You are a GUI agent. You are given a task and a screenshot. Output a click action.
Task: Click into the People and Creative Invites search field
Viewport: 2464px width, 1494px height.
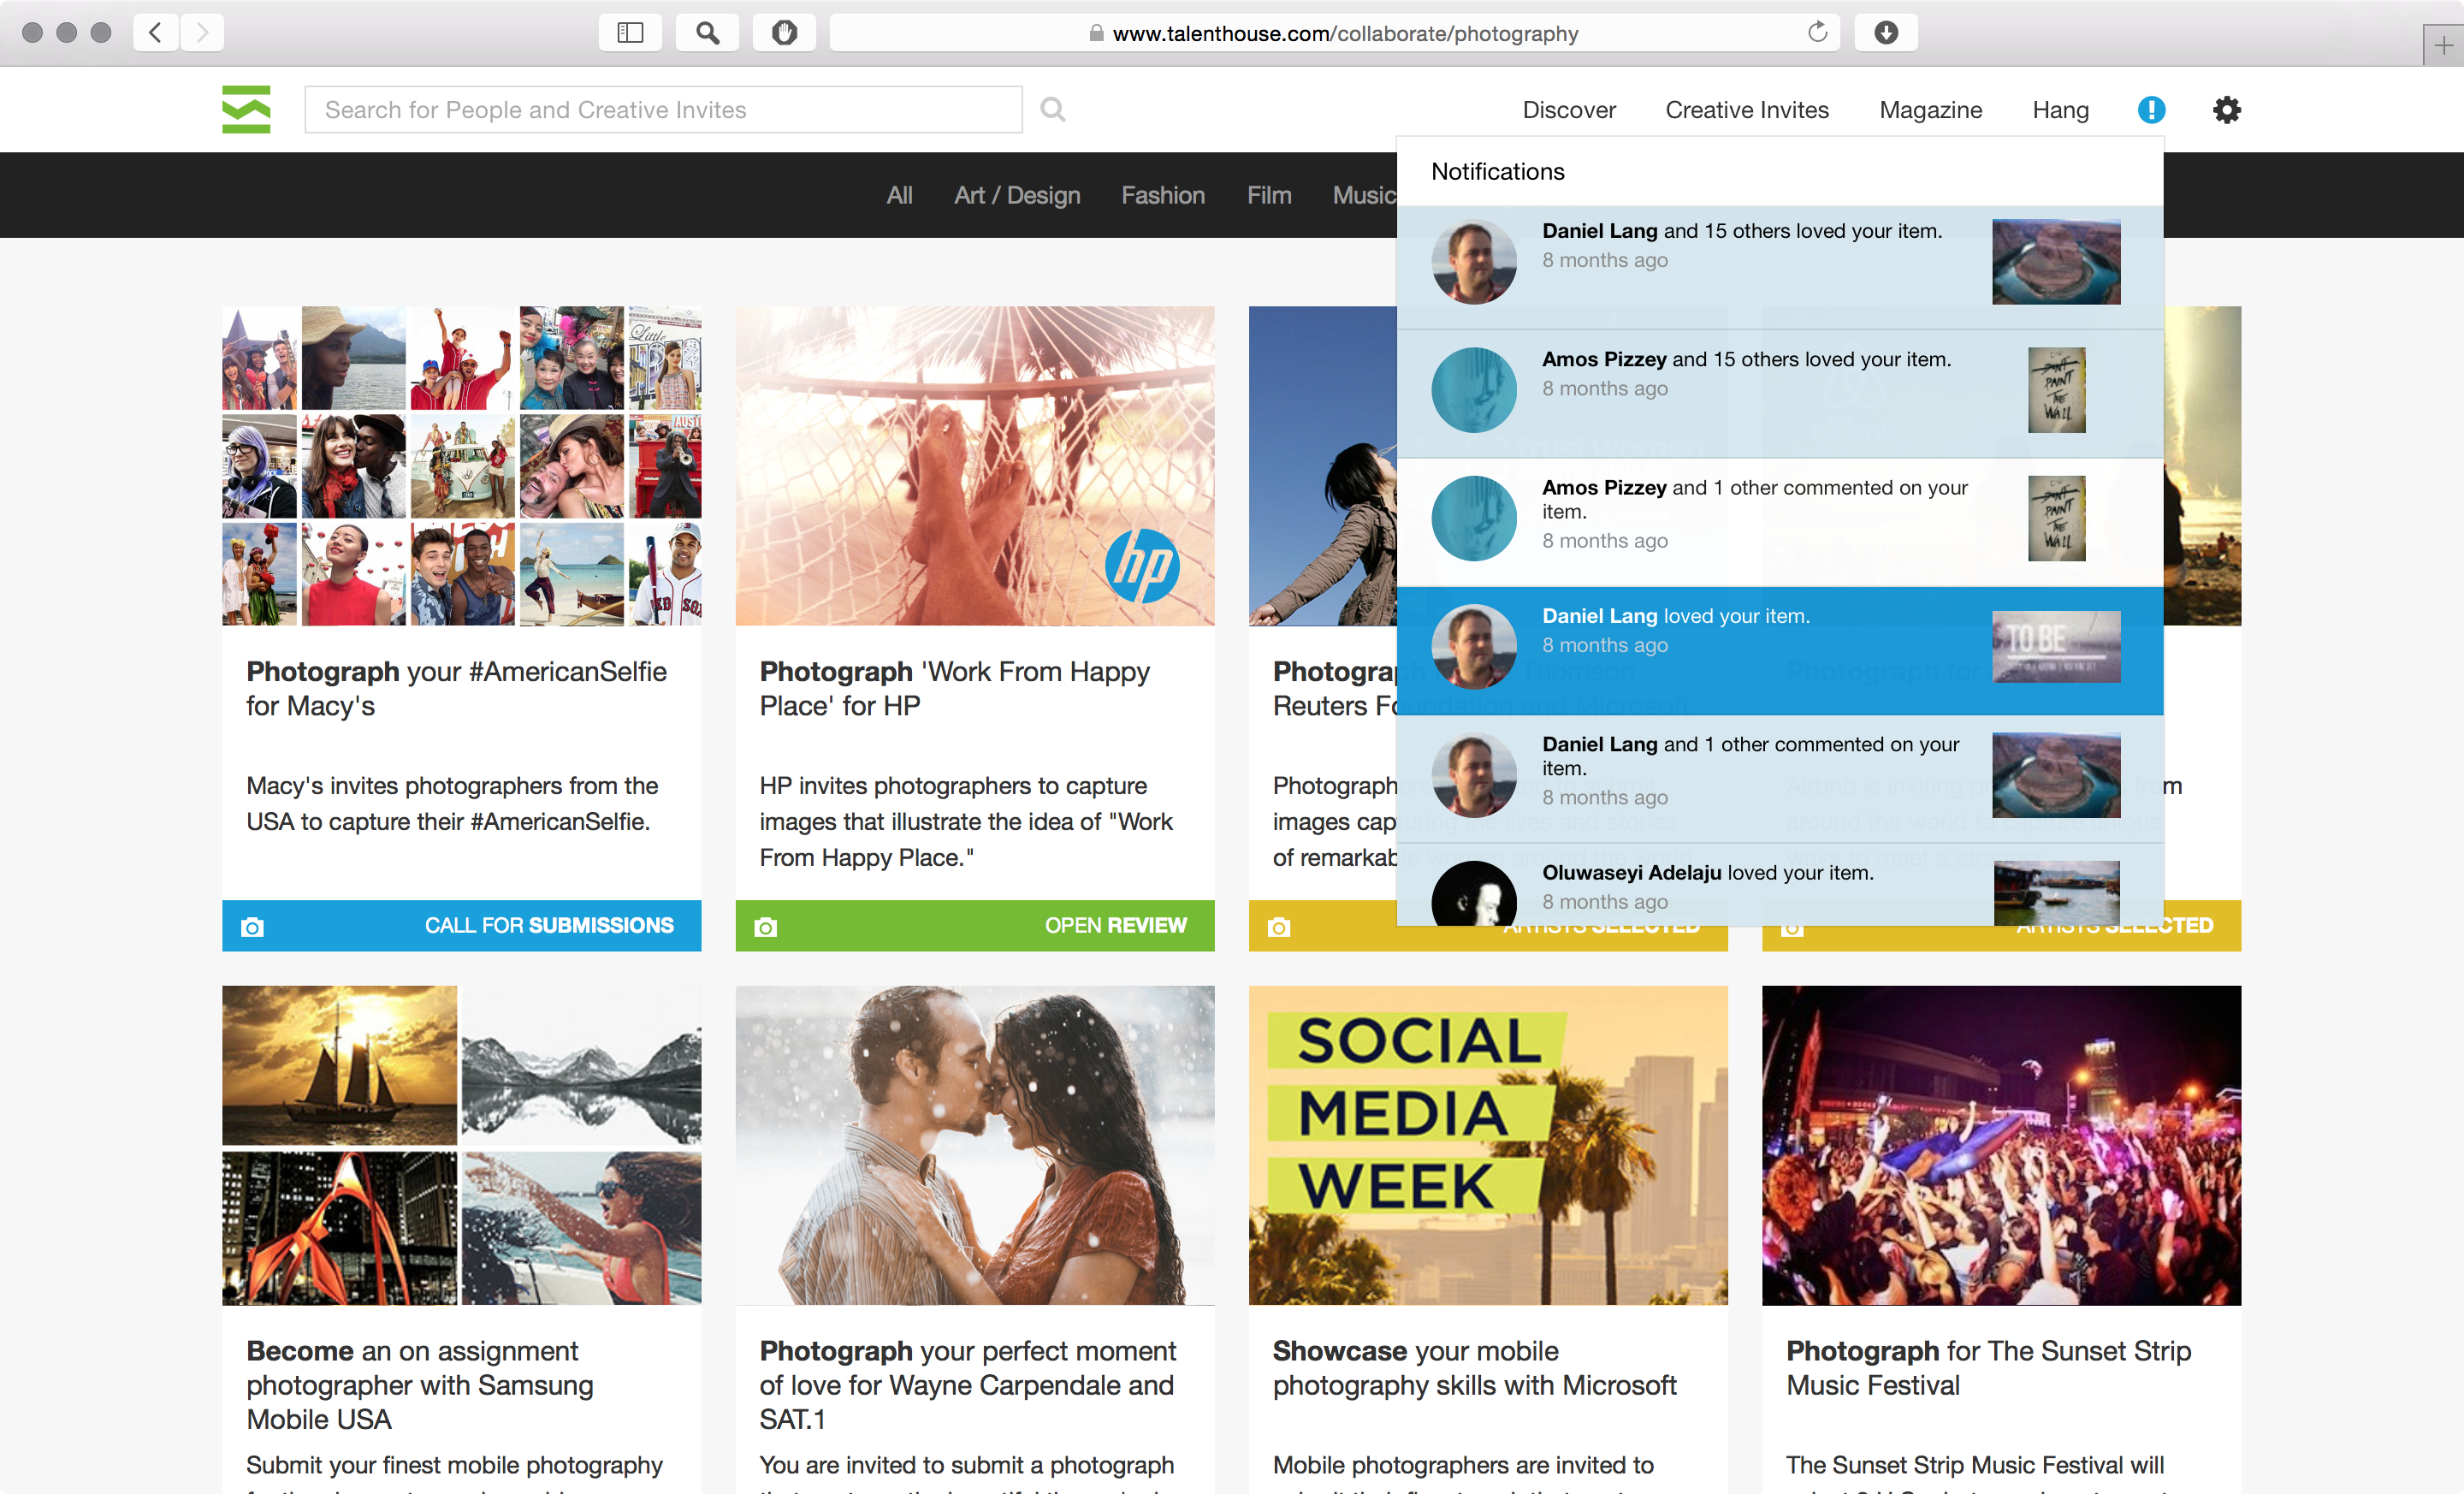(x=662, y=109)
